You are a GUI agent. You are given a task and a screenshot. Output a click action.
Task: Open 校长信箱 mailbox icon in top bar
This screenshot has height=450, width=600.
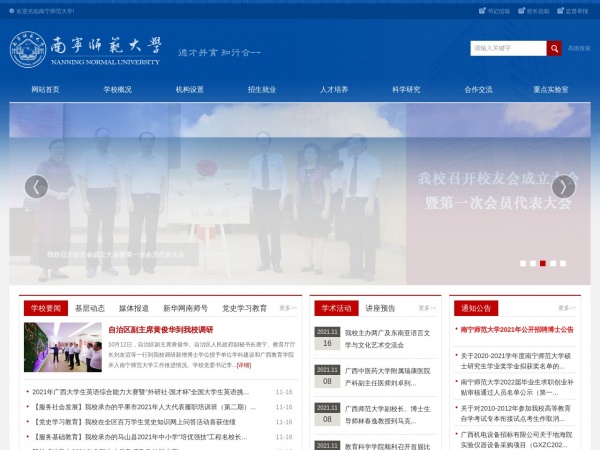click(x=523, y=11)
